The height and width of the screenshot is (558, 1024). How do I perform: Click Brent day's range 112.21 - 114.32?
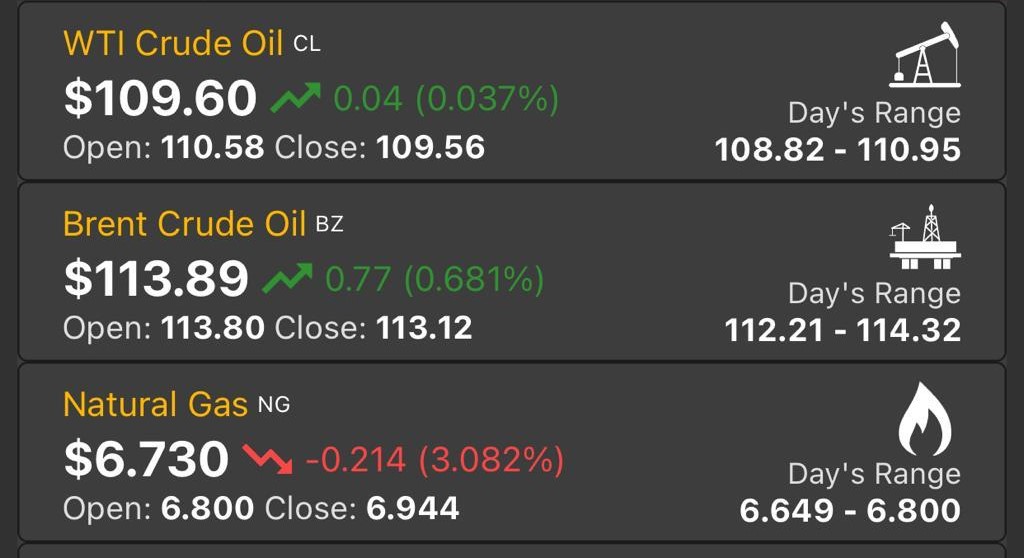(843, 330)
